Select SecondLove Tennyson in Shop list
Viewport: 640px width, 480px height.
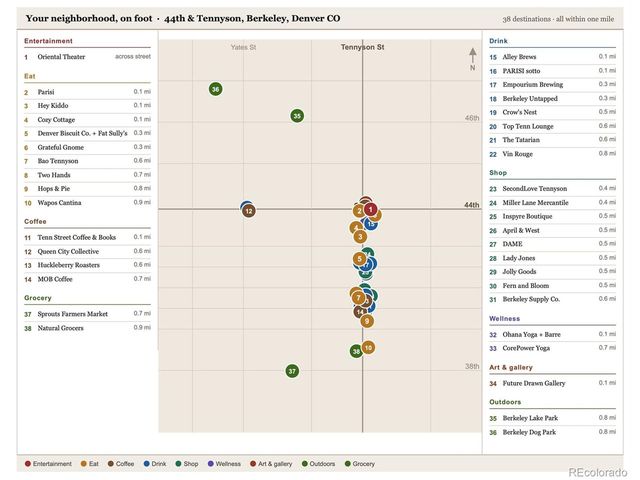click(x=553, y=189)
